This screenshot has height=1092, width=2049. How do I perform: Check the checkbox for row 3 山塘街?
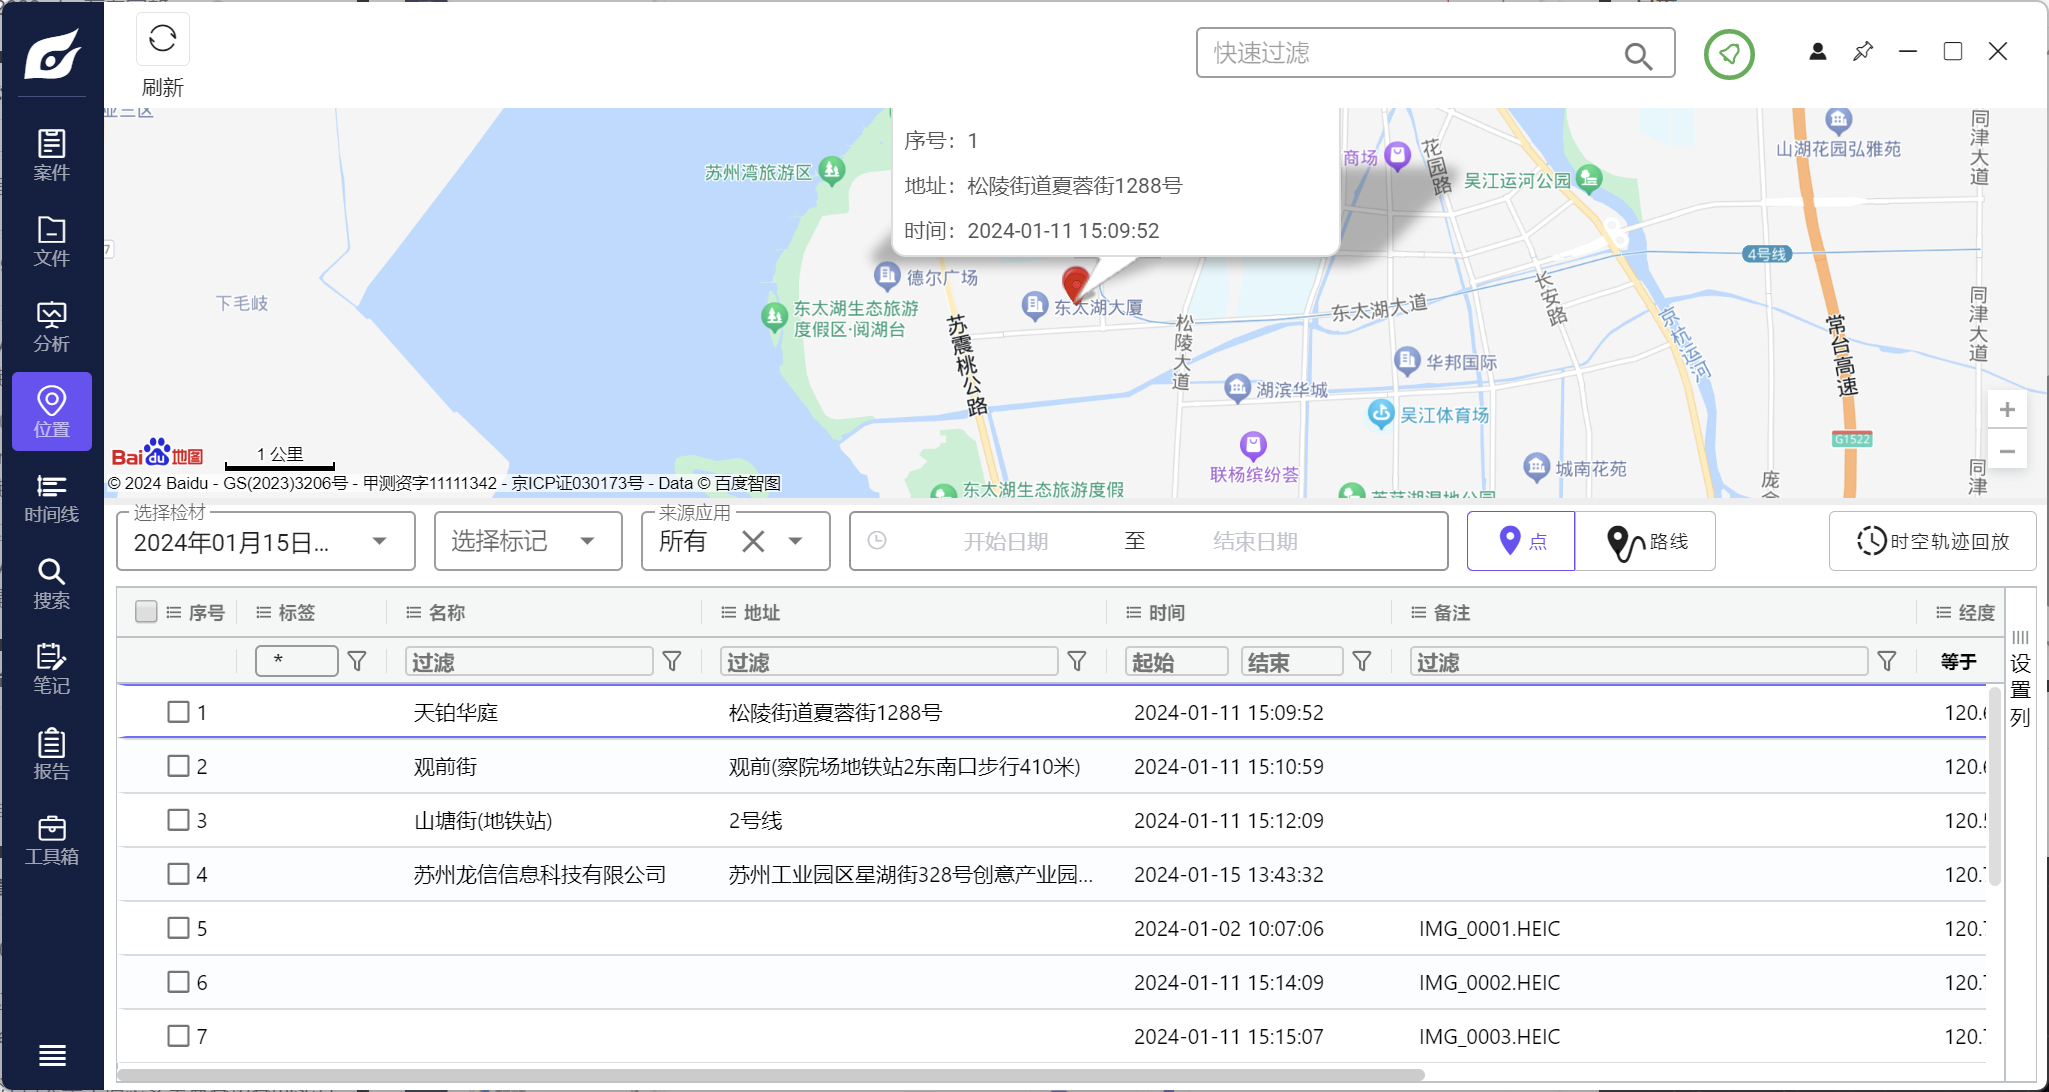178,820
